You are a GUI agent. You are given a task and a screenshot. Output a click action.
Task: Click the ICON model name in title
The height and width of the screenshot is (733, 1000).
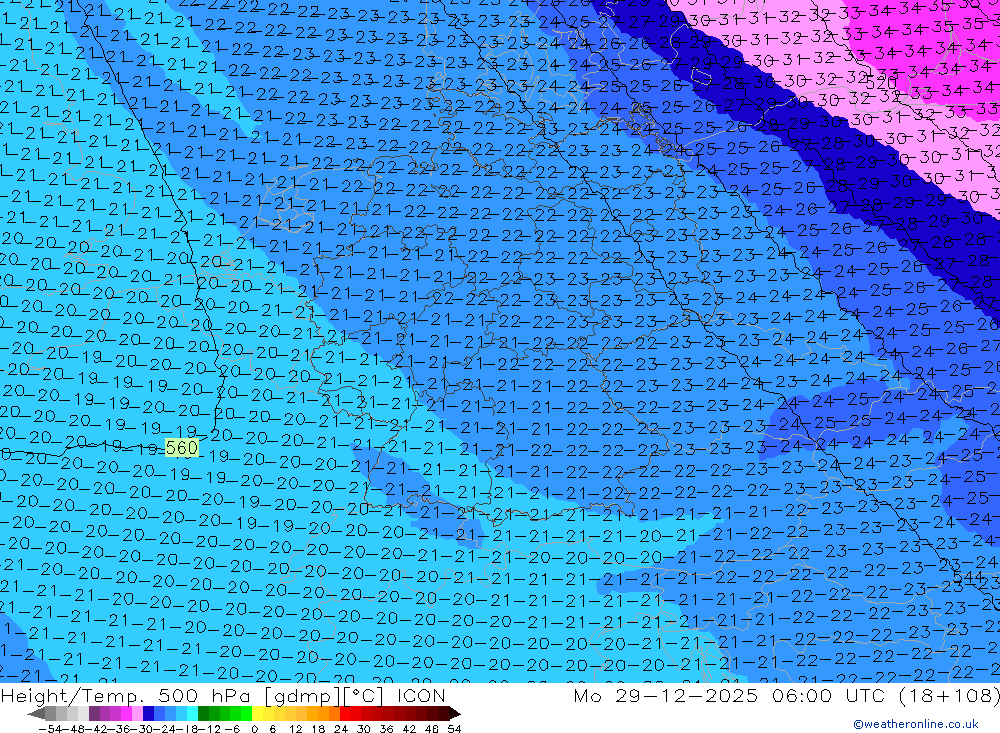pyautogui.click(x=421, y=695)
